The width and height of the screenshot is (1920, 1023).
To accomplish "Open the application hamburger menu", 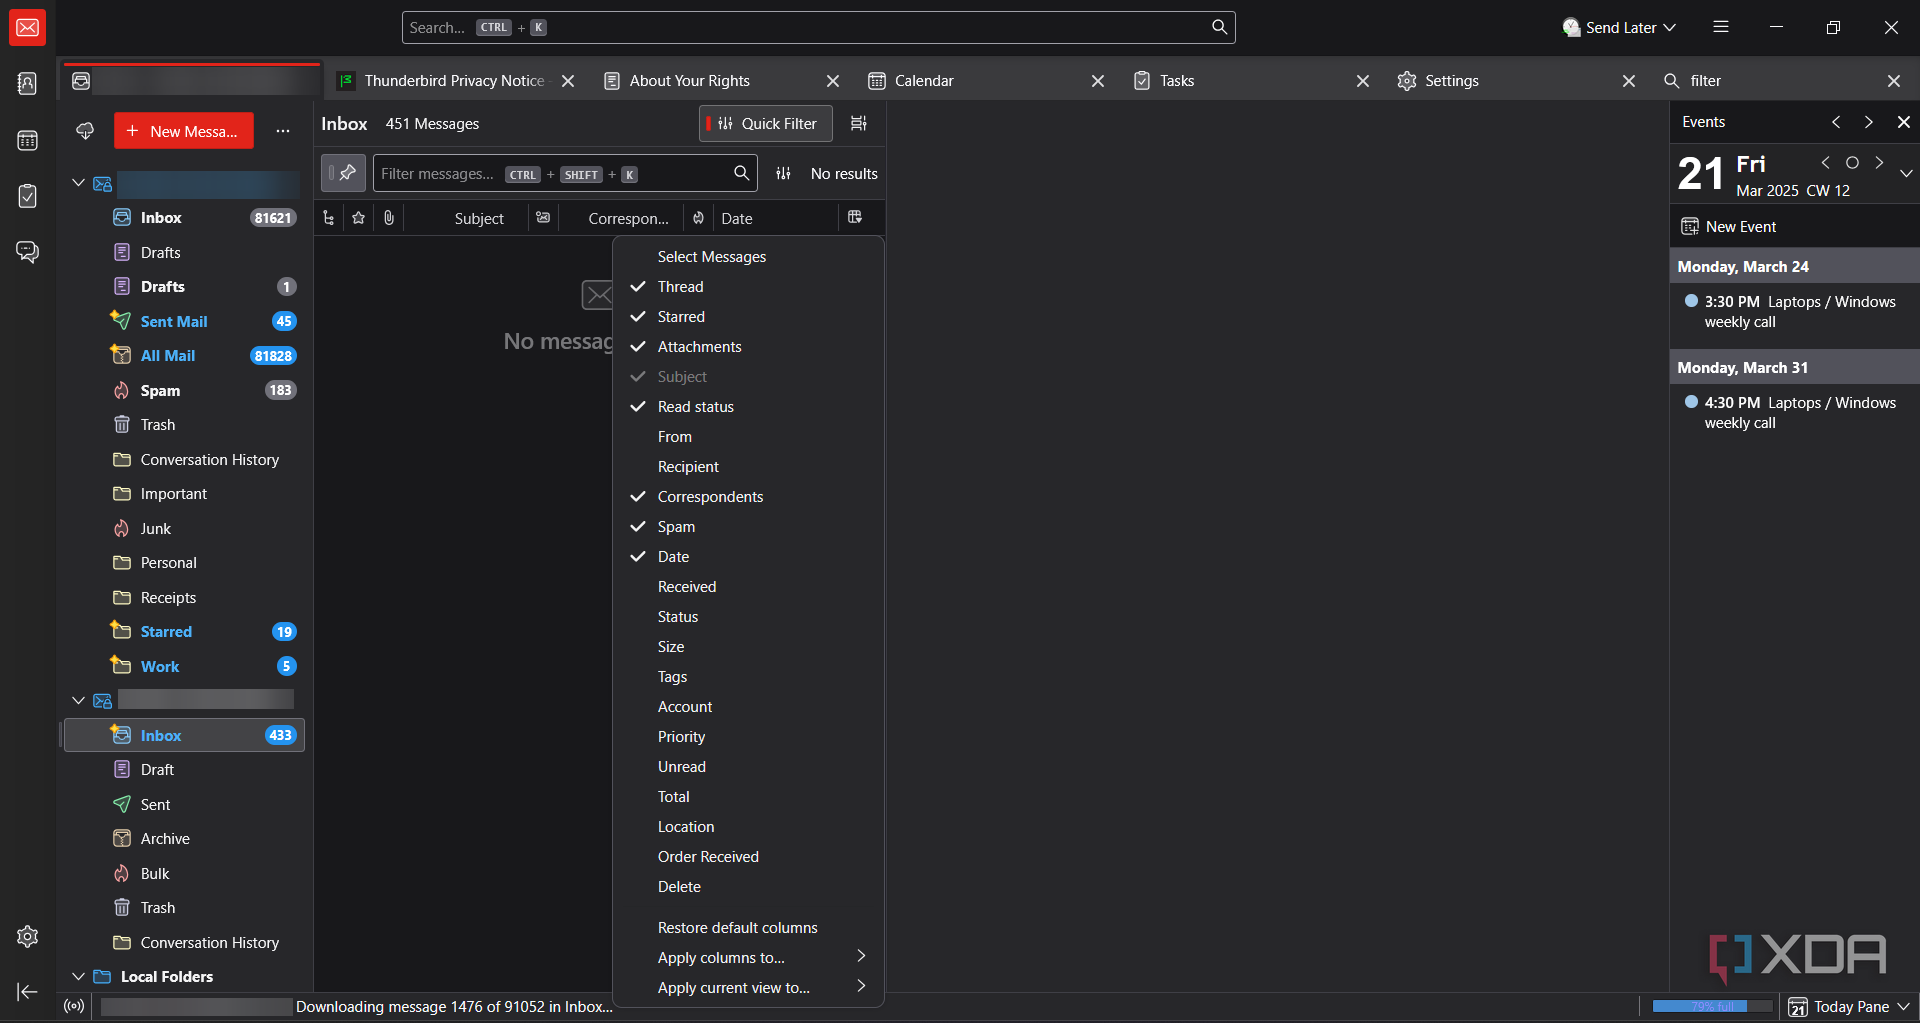I will (x=1721, y=27).
